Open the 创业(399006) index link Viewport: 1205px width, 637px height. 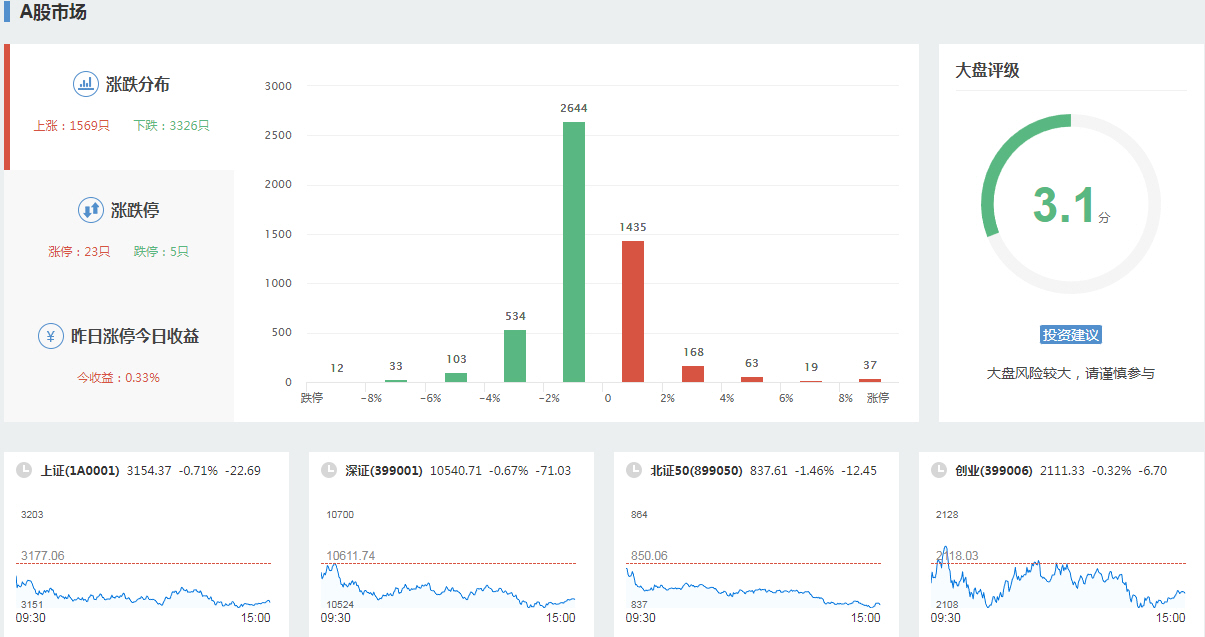pyautogui.click(x=993, y=470)
